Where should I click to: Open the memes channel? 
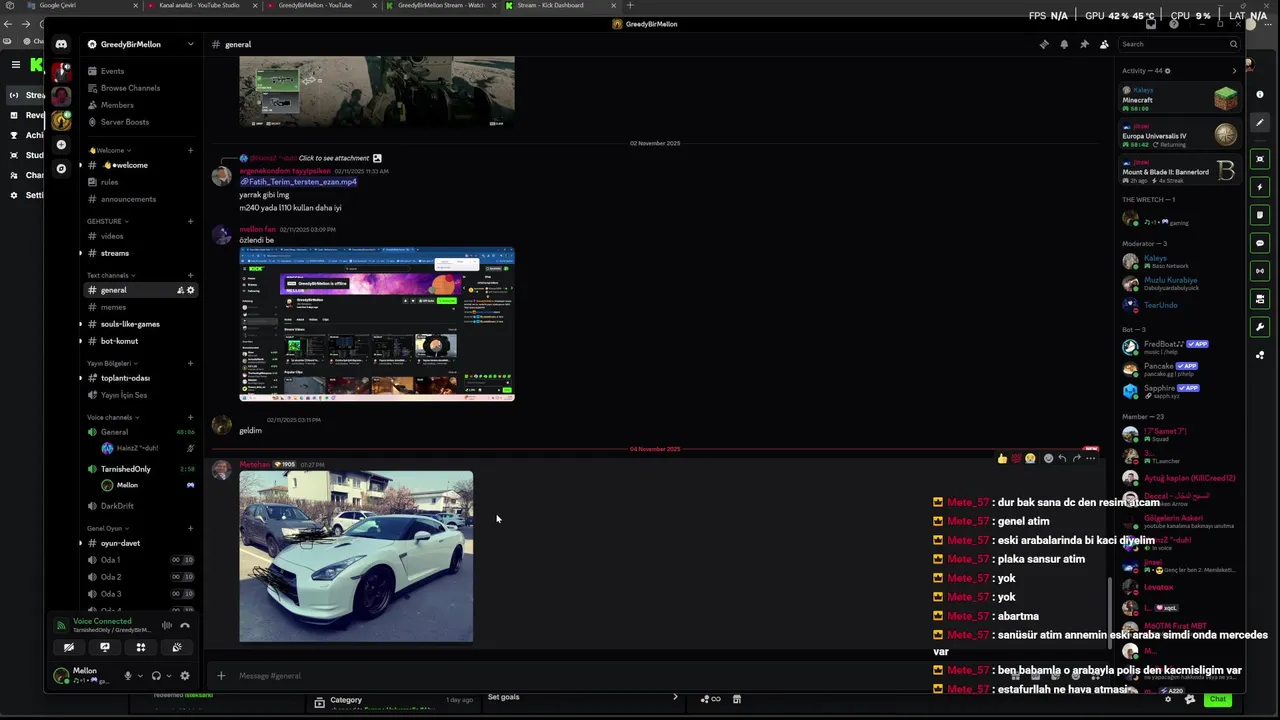coord(113,307)
